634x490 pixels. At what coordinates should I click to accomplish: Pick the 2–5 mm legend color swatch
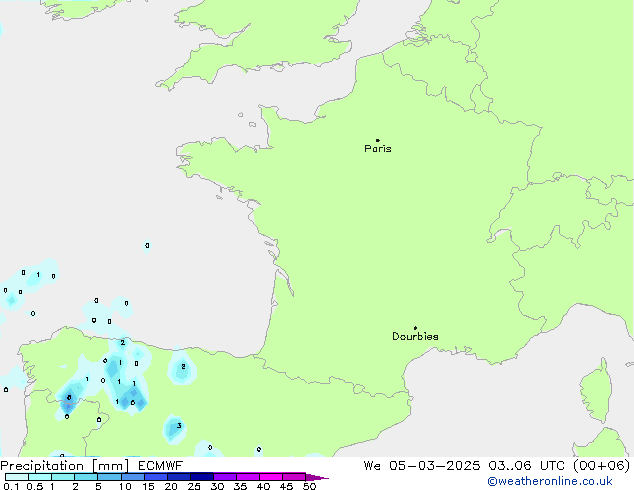[86, 477]
